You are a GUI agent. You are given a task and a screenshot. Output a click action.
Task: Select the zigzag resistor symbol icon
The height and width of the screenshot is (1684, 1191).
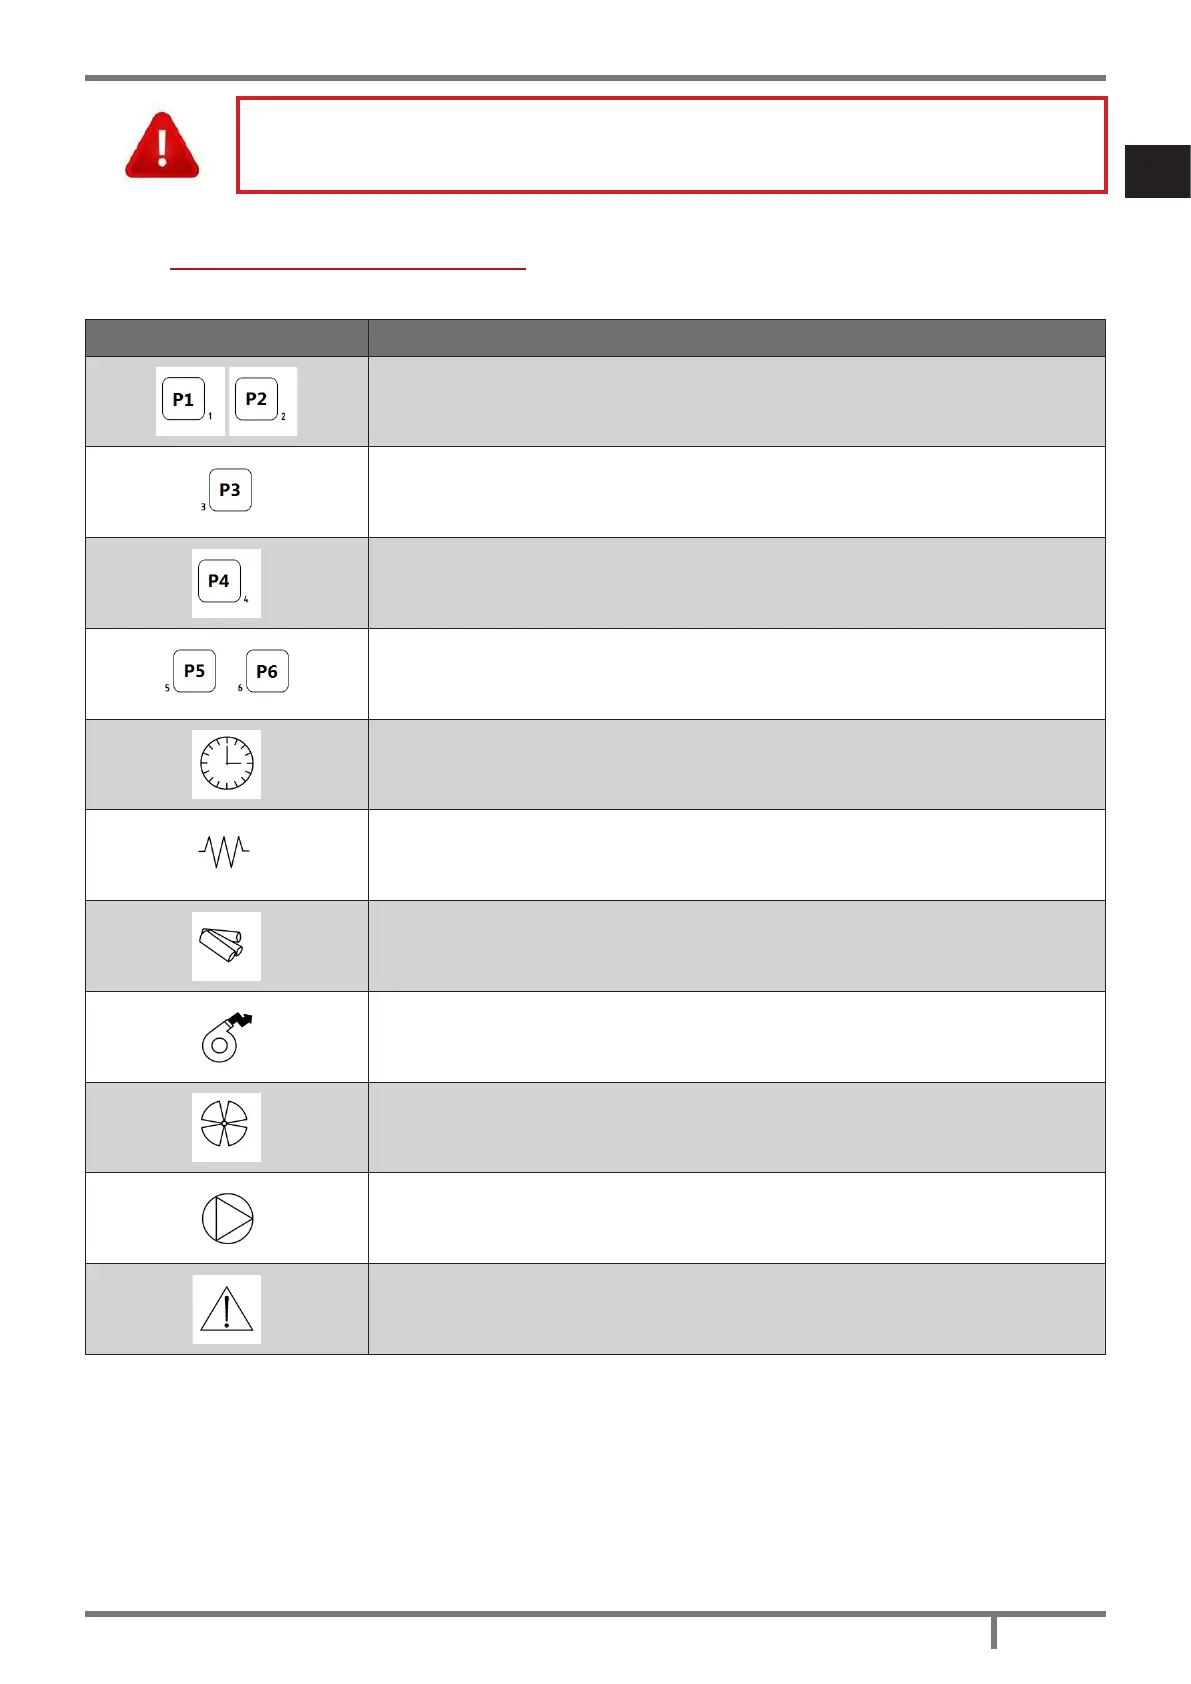tap(224, 852)
